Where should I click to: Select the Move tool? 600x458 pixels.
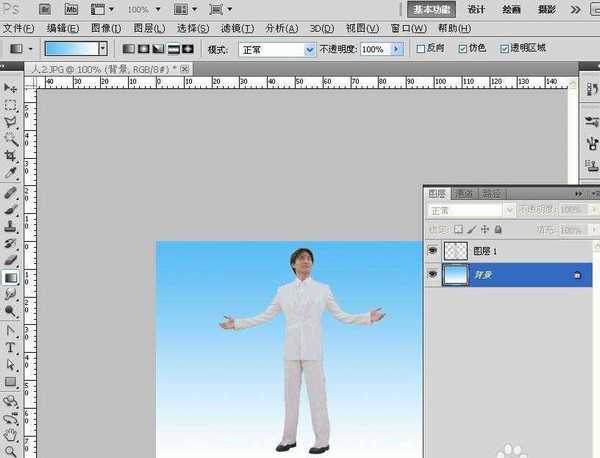(11, 88)
